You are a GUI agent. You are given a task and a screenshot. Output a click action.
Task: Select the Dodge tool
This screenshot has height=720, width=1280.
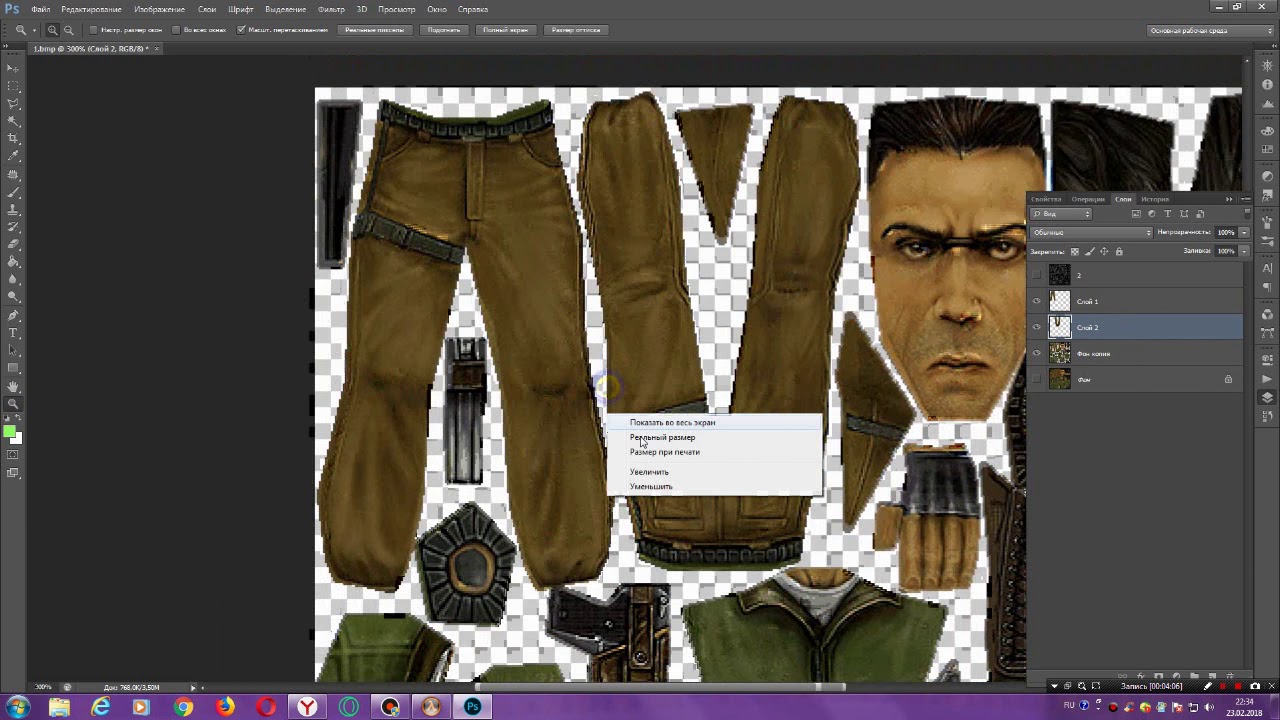click(13, 297)
